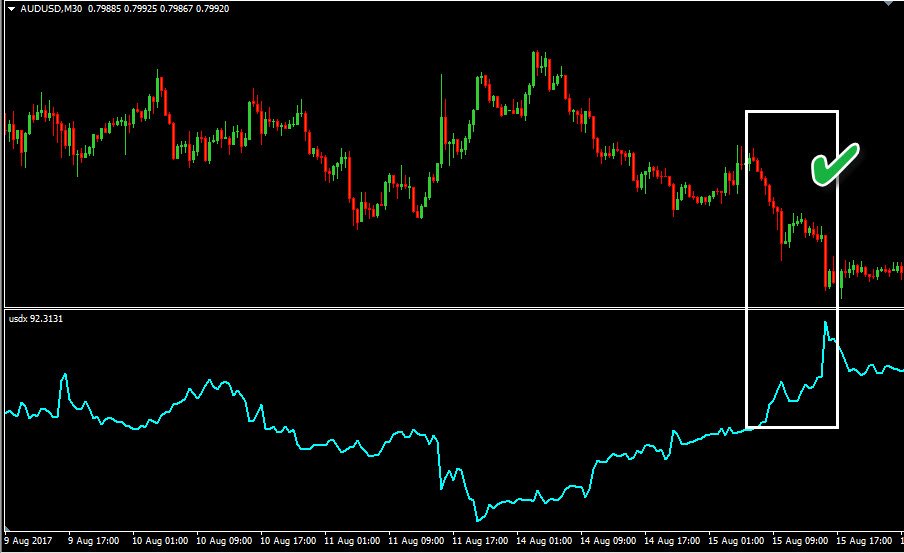Click the '15 Aug 17:00' time axis label
This screenshot has height=553, width=904.
point(864,541)
